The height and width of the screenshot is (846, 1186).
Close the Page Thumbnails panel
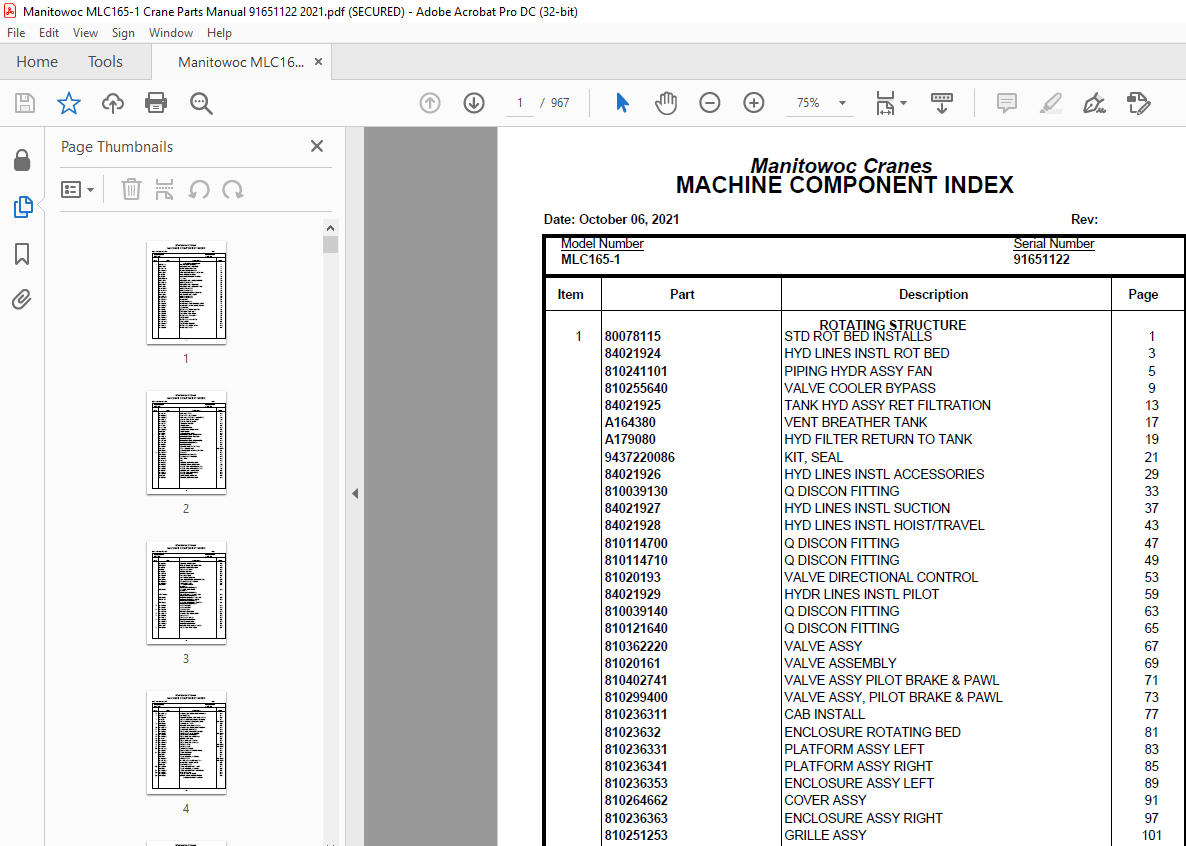(317, 146)
